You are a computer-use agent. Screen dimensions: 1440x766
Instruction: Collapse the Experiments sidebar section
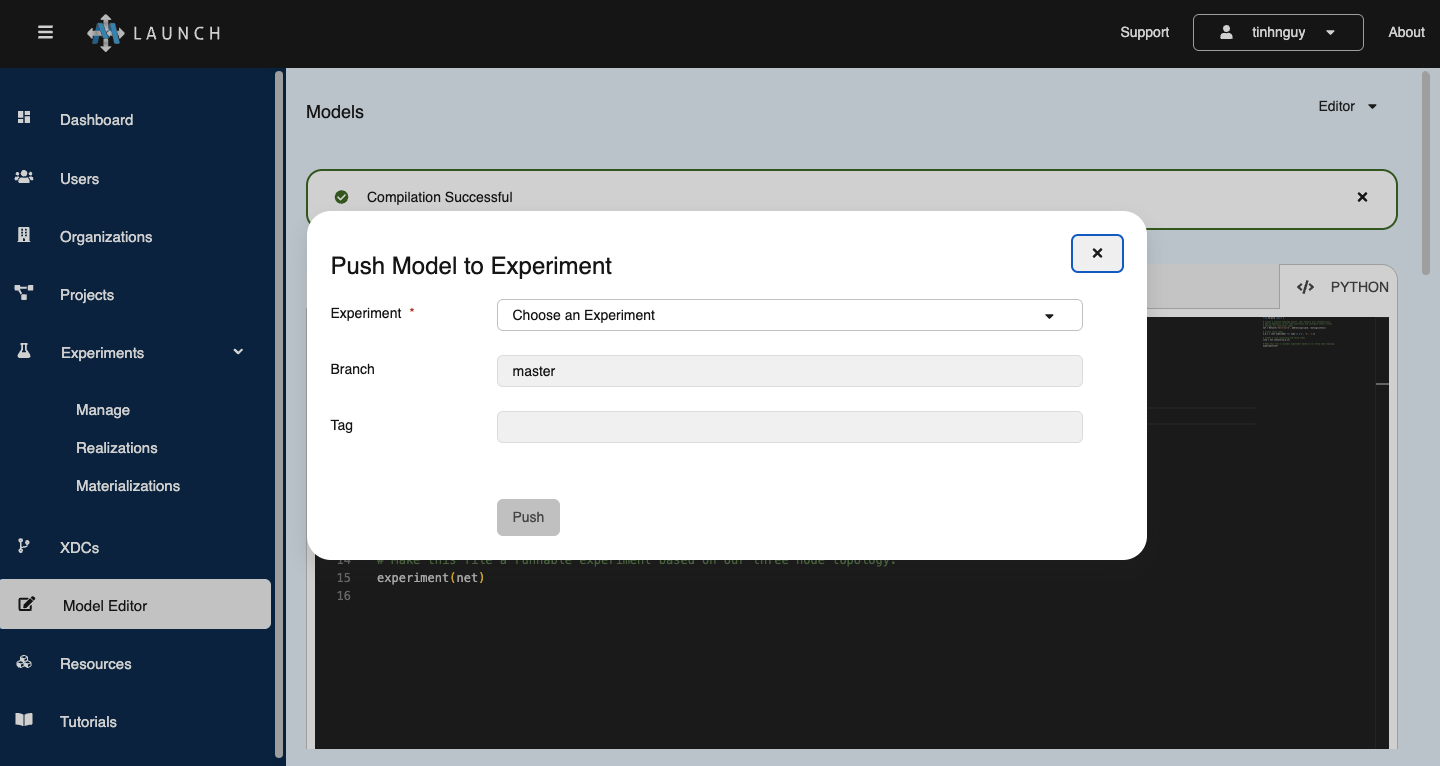coord(238,352)
